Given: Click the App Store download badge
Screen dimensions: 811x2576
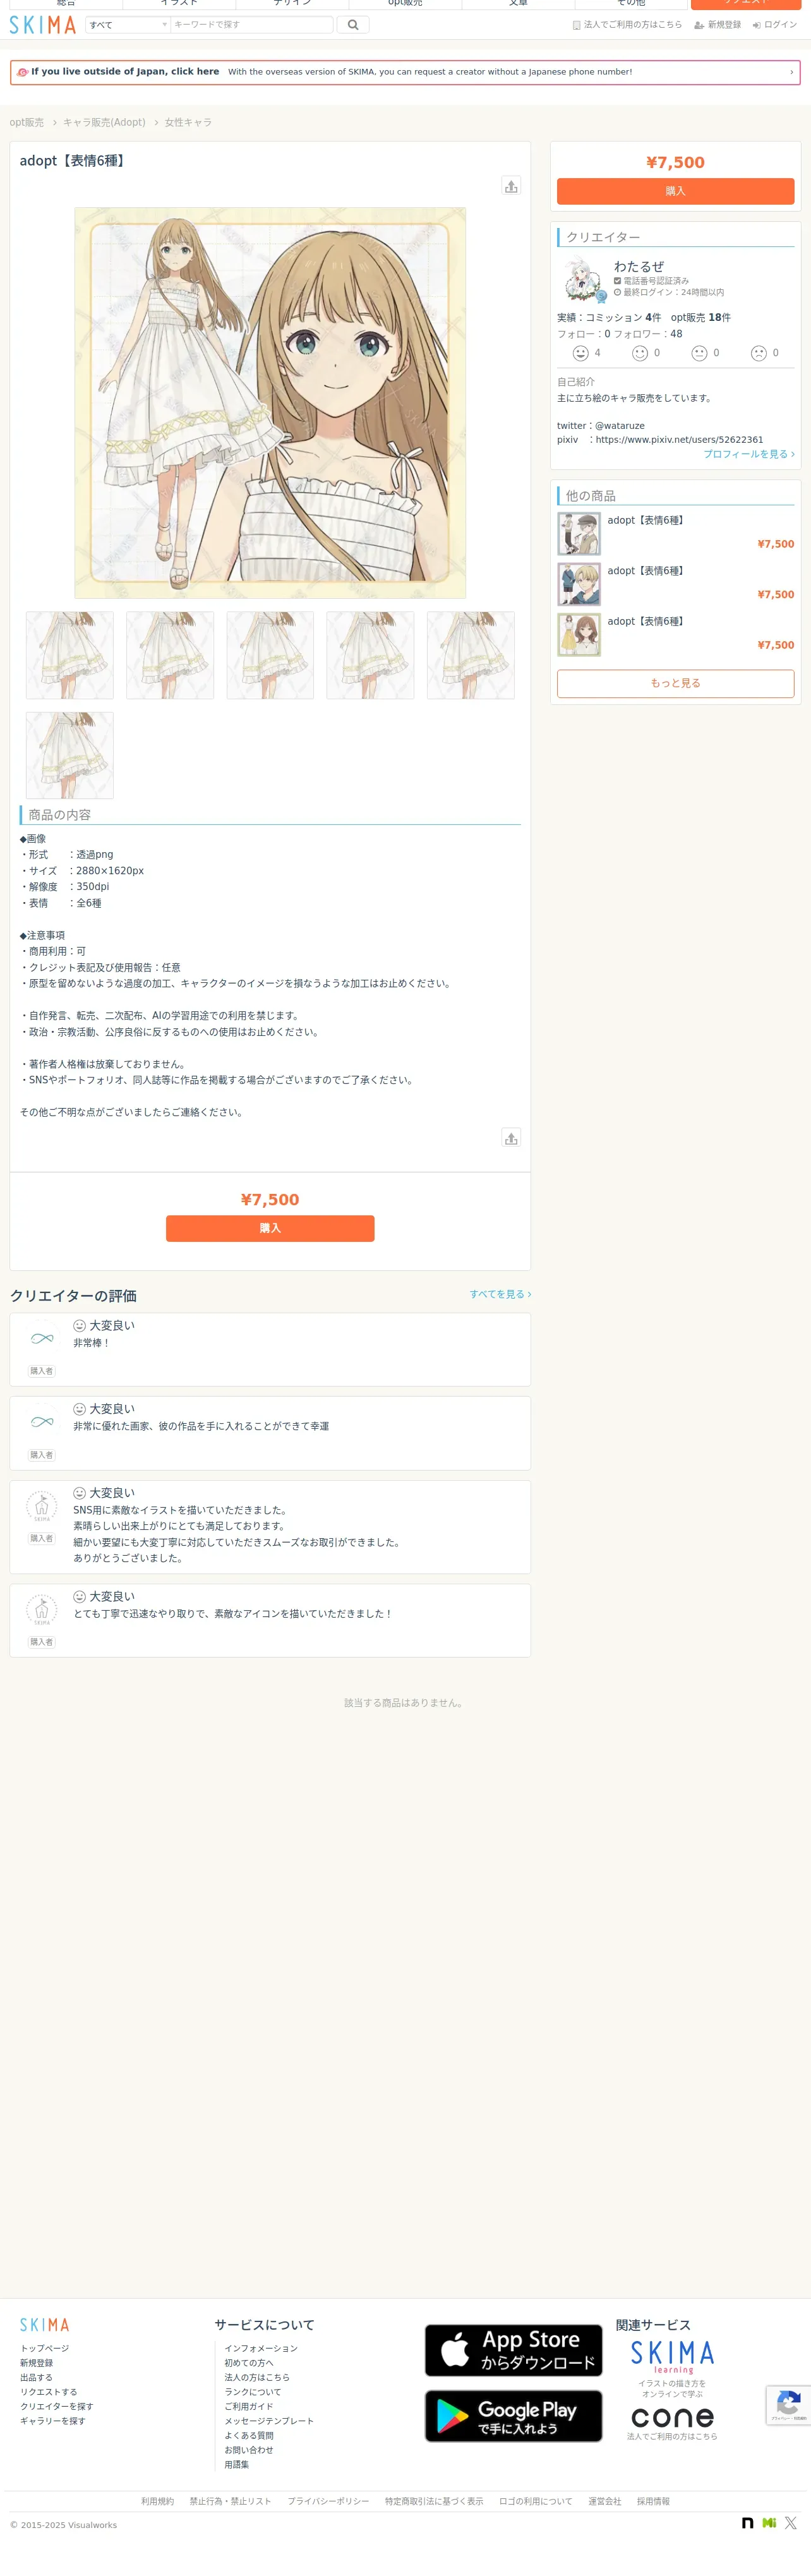Looking at the screenshot, I should point(513,2350).
